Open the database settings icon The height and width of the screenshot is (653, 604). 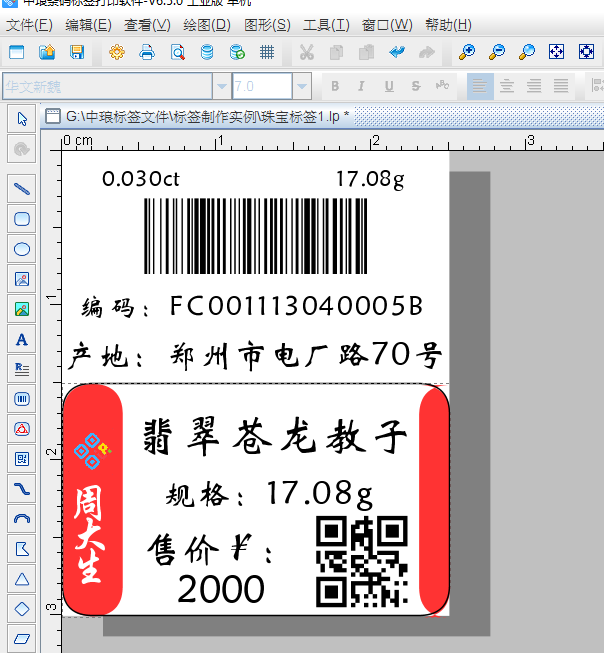tap(207, 52)
